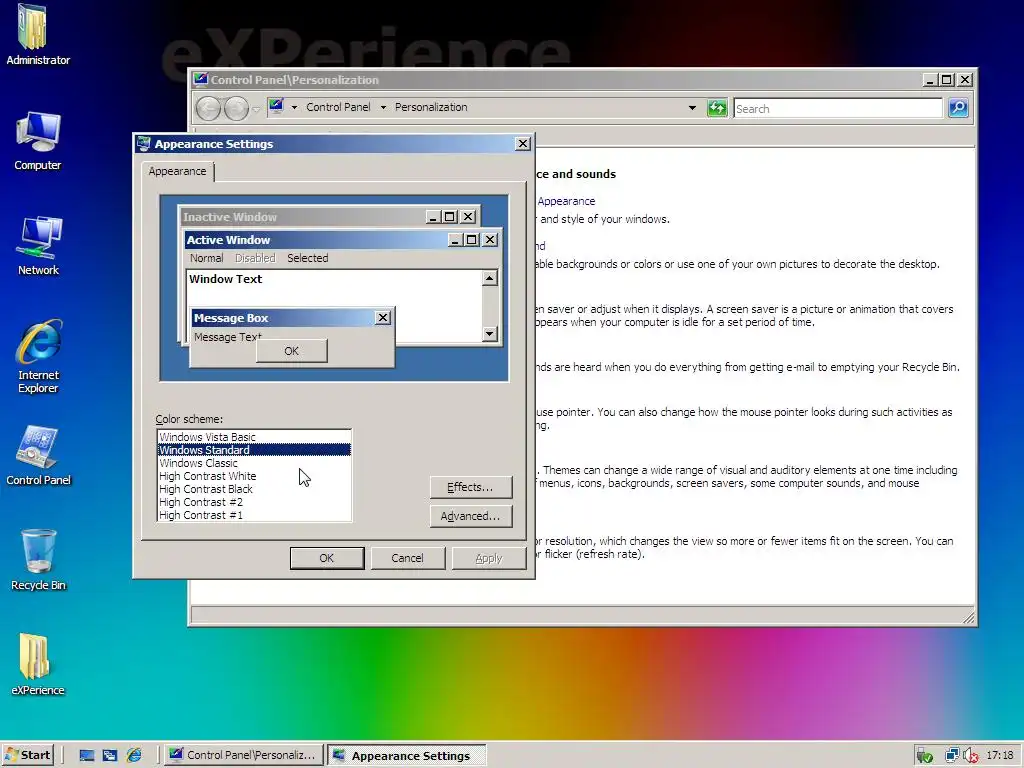The width and height of the screenshot is (1024, 768).
Task: Select High Contrast #1 color scheme
Action: click(x=254, y=515)
